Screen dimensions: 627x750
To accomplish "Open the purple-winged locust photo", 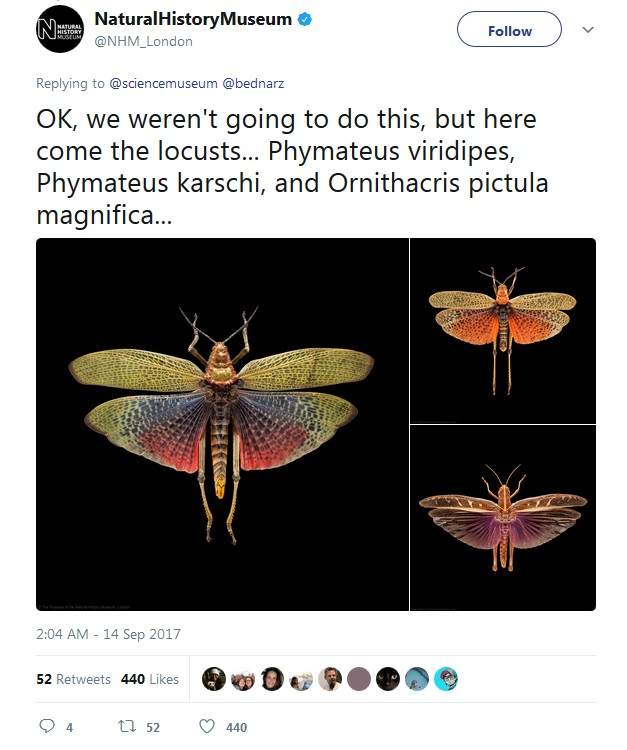I will 503,518.
